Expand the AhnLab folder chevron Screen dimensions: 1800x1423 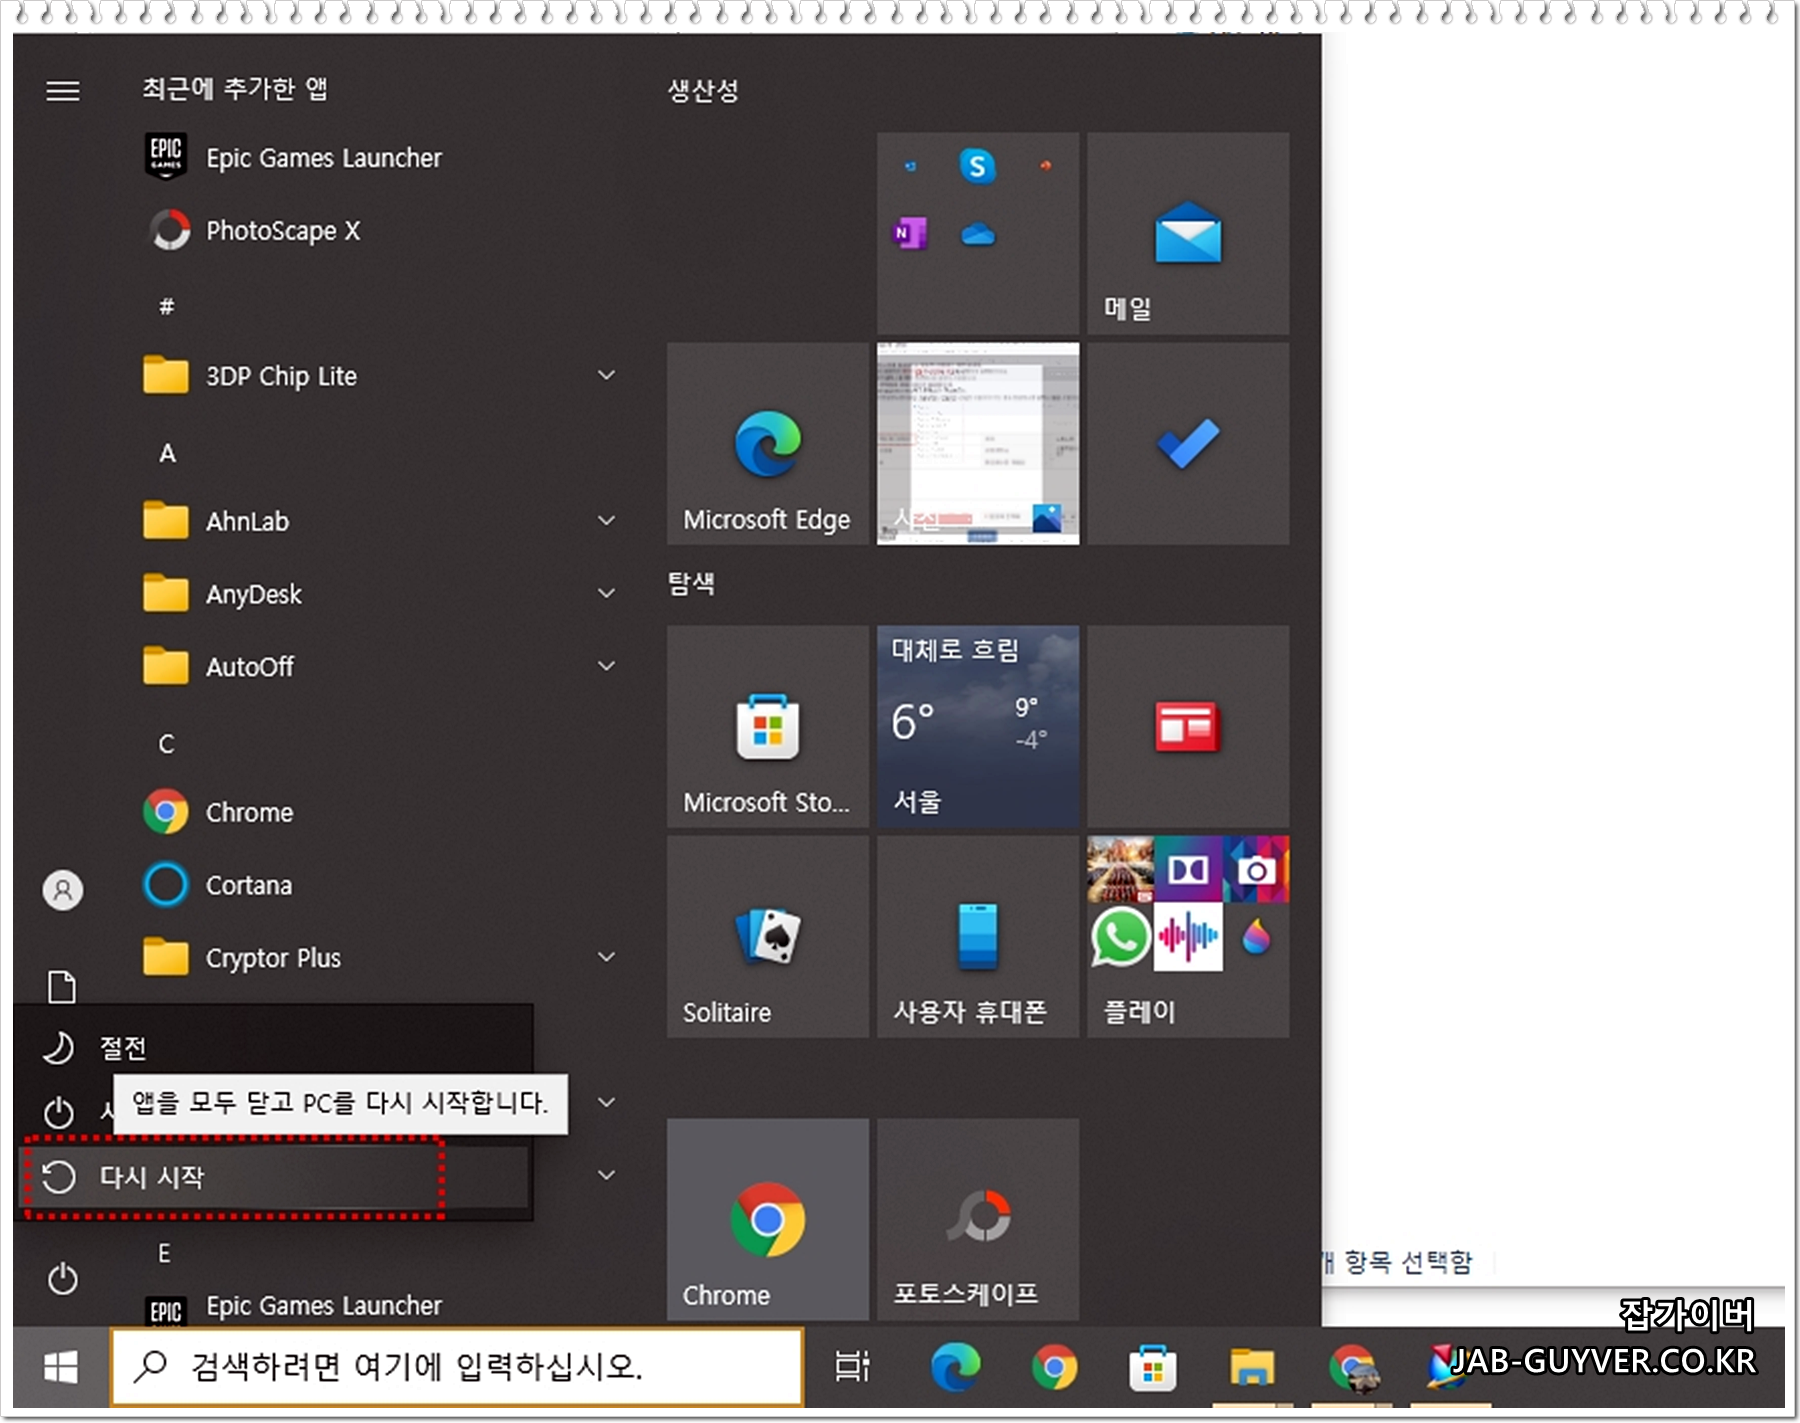[x=606, y=520]
